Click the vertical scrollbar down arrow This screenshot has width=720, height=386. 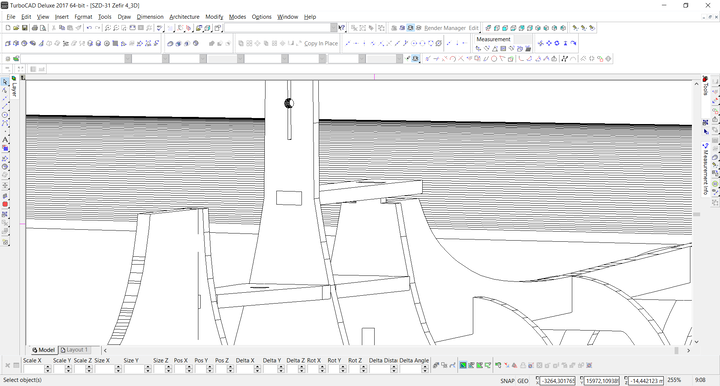pyautogui.click(x=697, y=341)
